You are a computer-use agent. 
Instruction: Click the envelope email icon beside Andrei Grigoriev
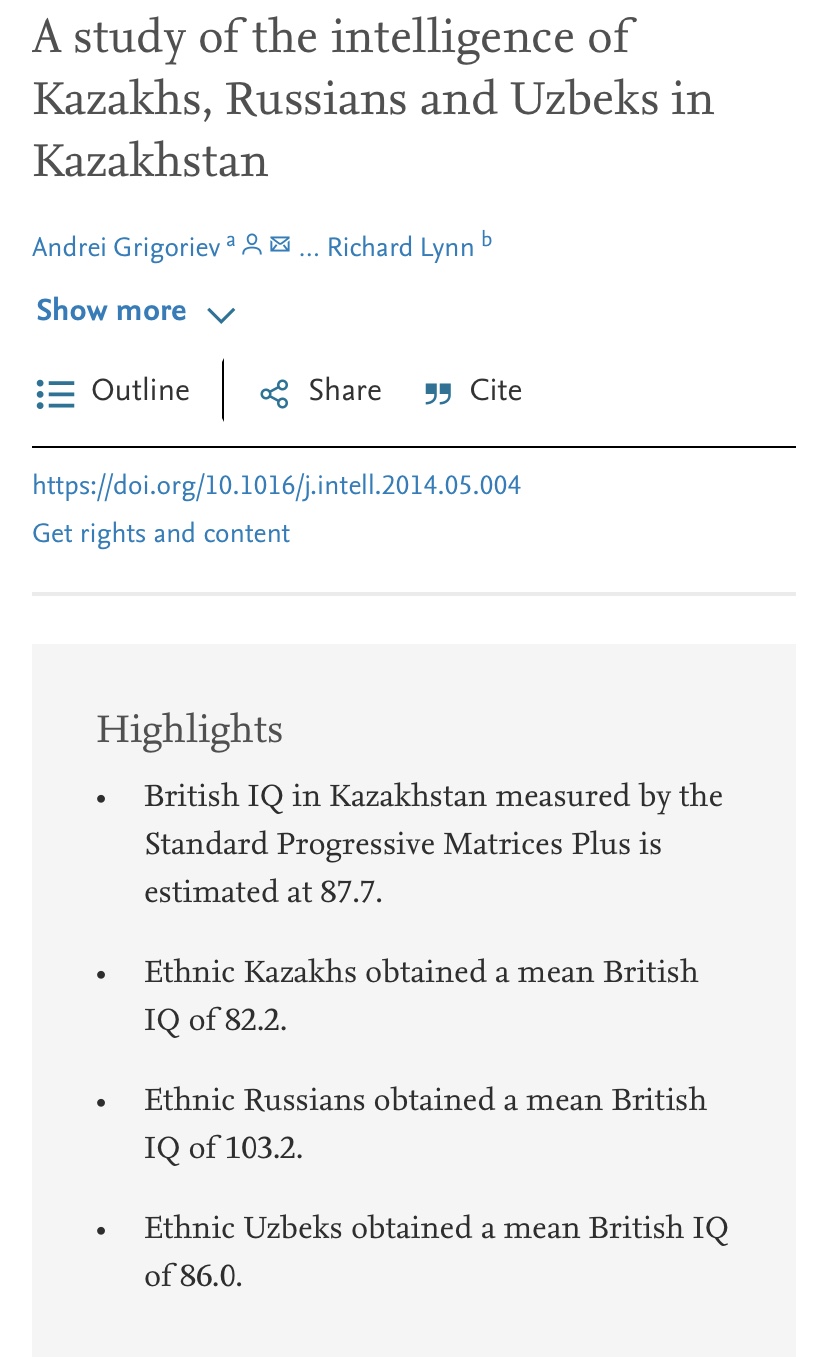(x=280, y=245)
